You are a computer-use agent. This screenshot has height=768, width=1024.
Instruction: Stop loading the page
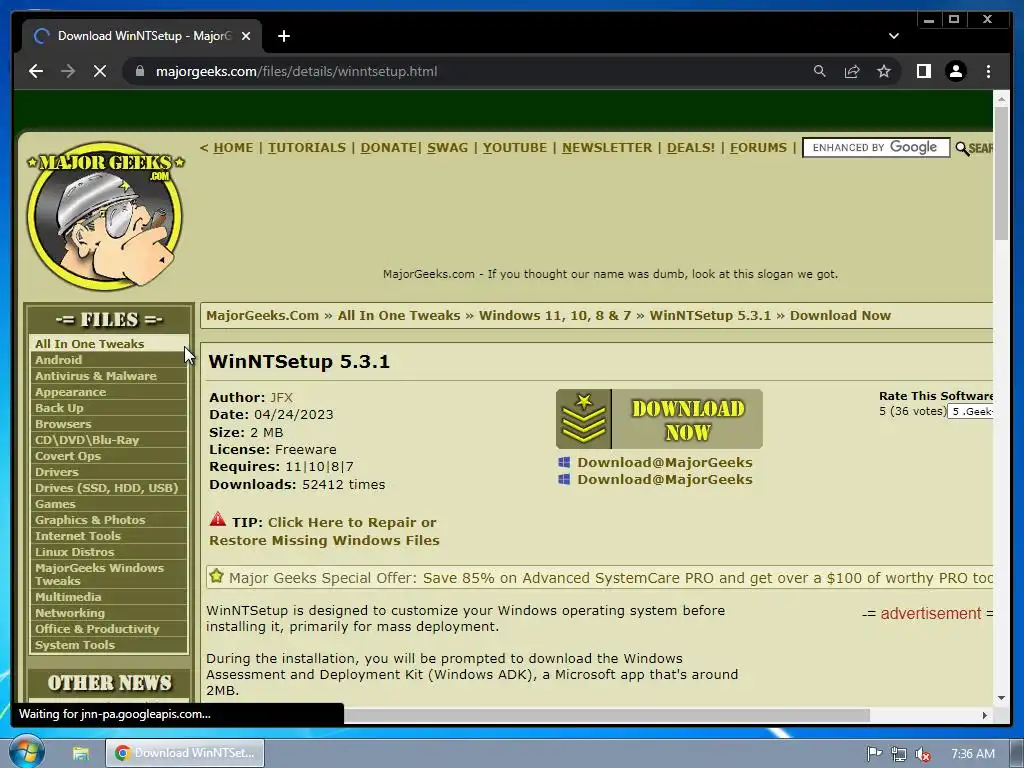(x=100, y=71)
